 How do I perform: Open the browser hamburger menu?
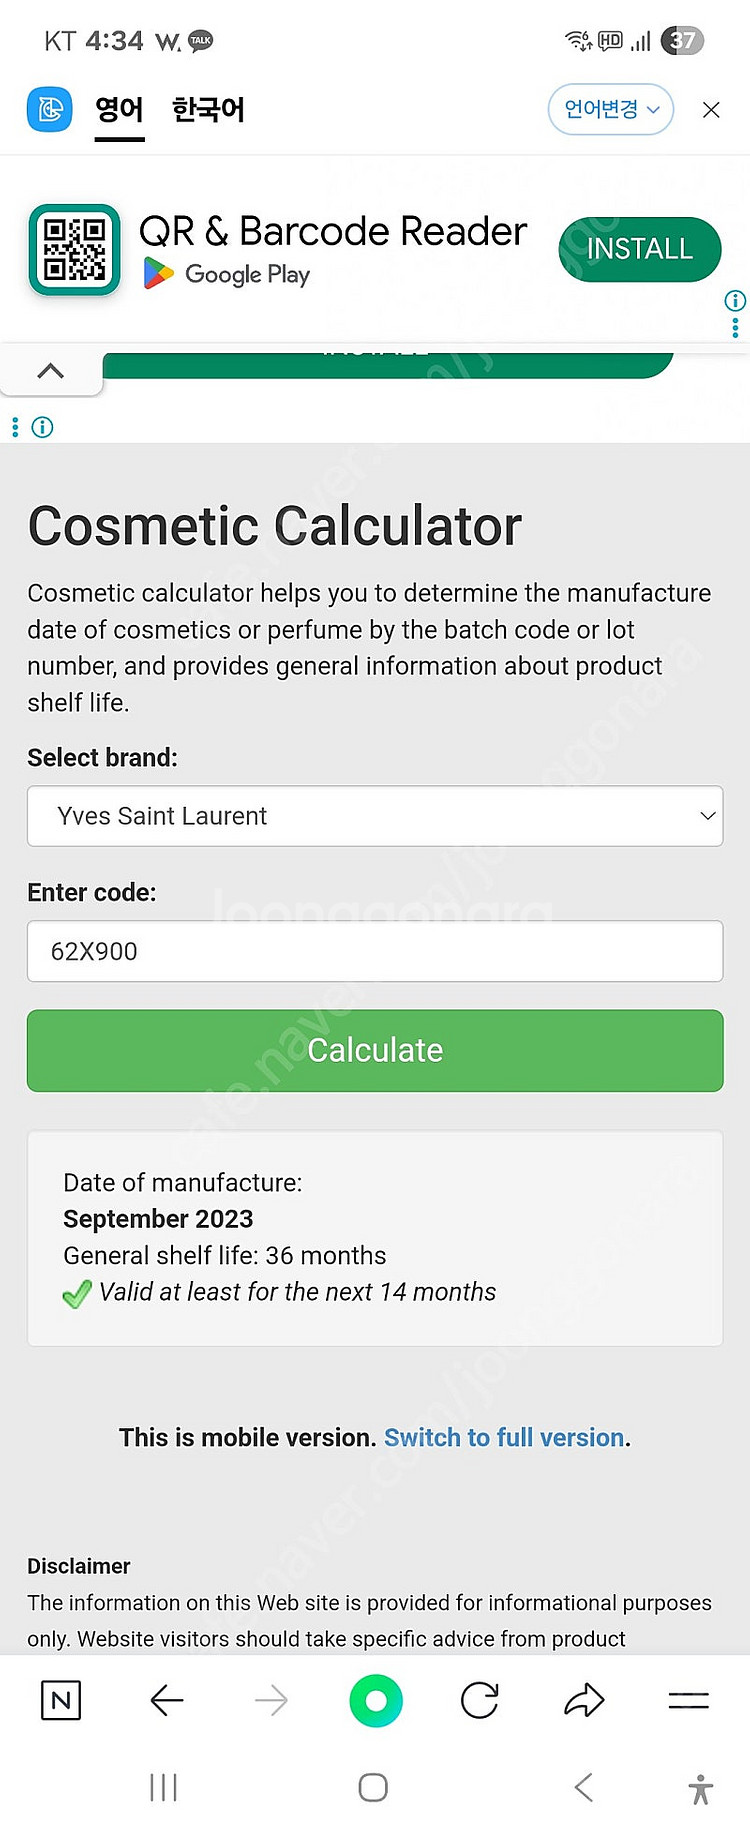[x=689, y=1700]
